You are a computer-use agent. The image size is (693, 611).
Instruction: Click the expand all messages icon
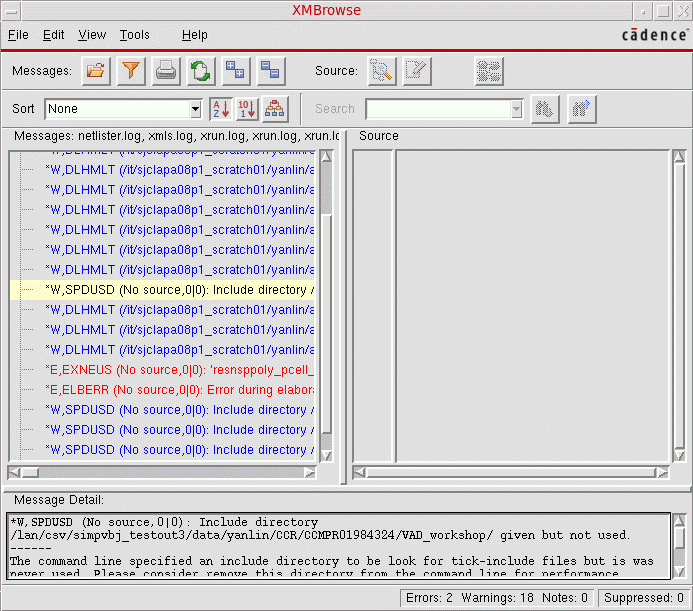236,71
